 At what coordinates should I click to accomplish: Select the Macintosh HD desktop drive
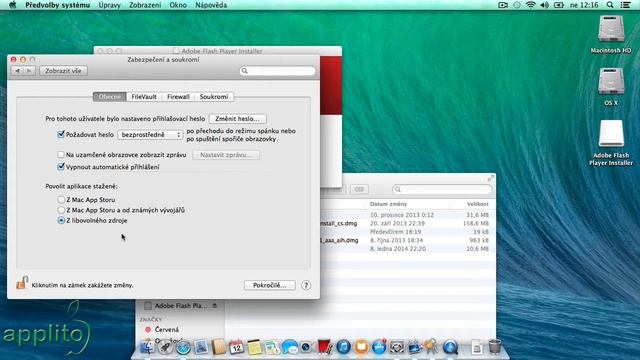pos(611,34)
